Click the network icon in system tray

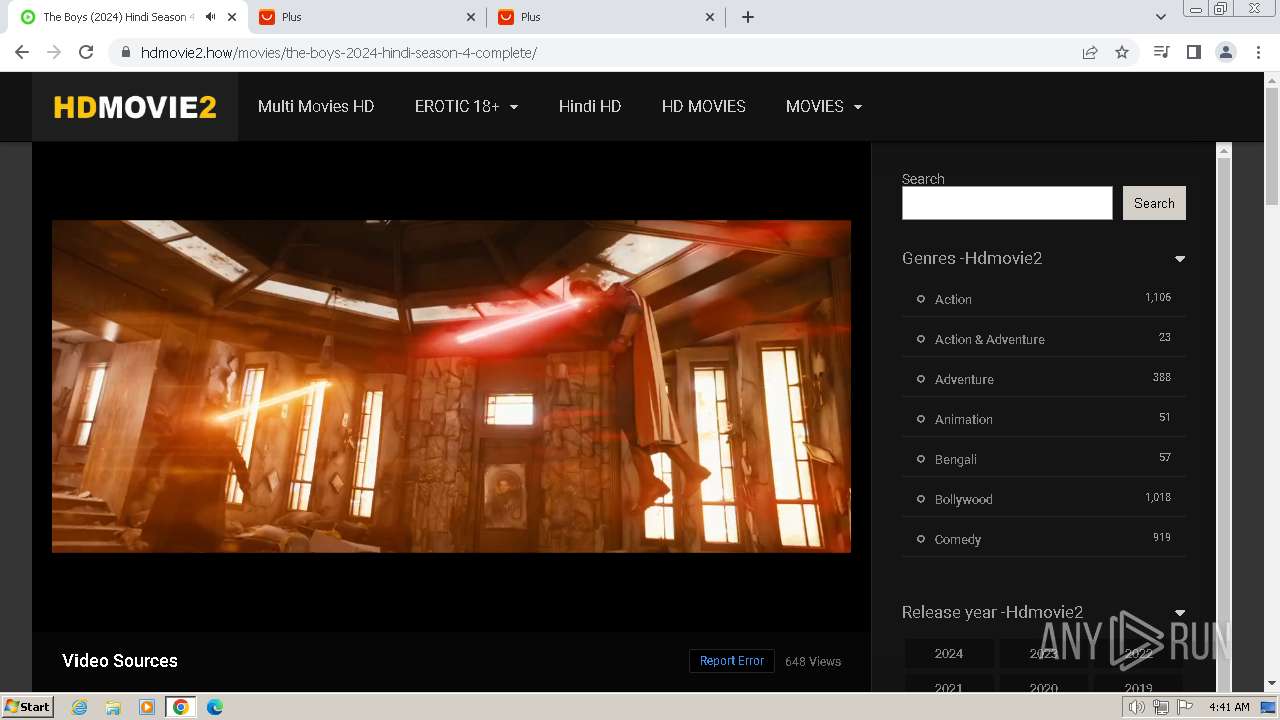pyautogui.click(x=1161, y=707)
